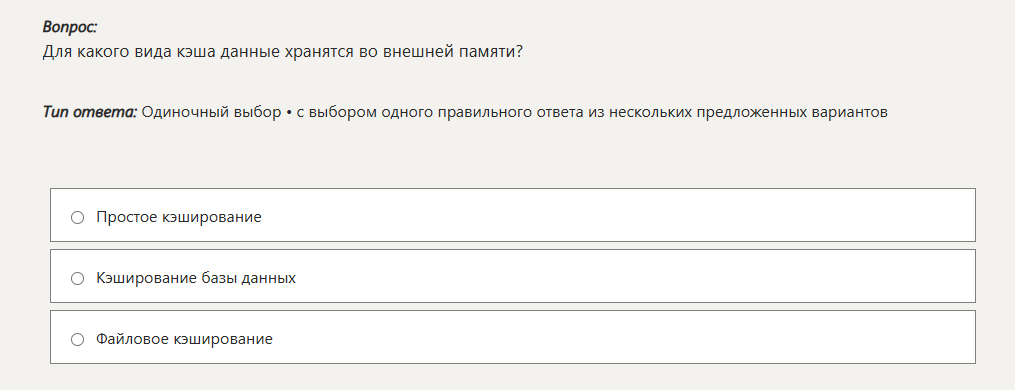Screen dimensions: 1015x390
Task: Click the word 'Для' starting the question
Action: tap(58, 52)
